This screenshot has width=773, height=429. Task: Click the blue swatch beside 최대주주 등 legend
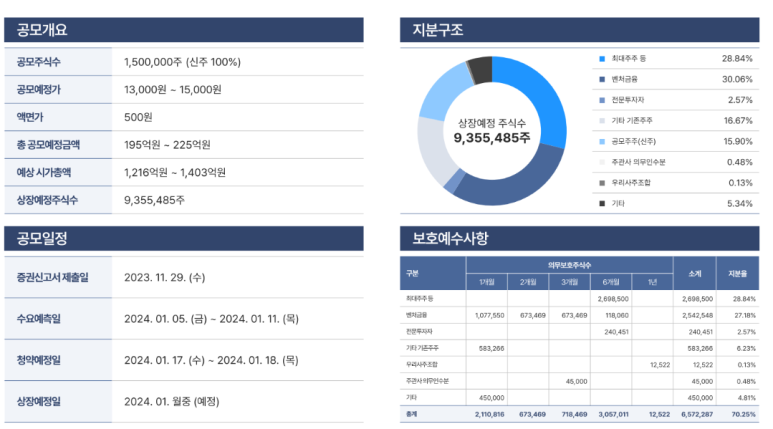point(602,59)
